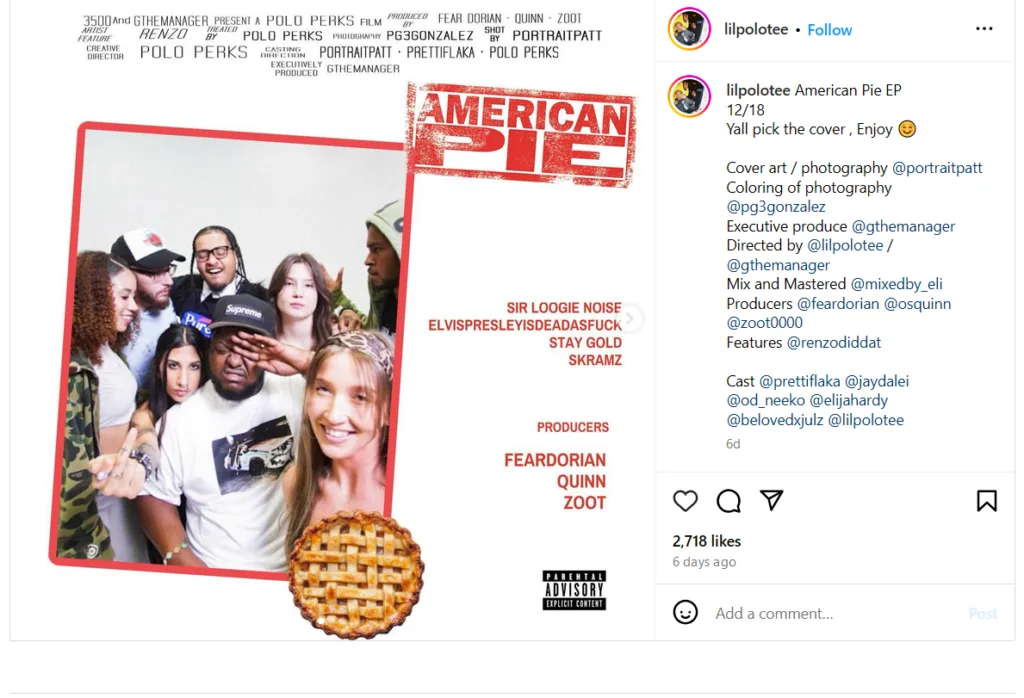Open @mixedby_eli mention link
This screenshot has width=1024, height=698.
[x=896, y=284]
